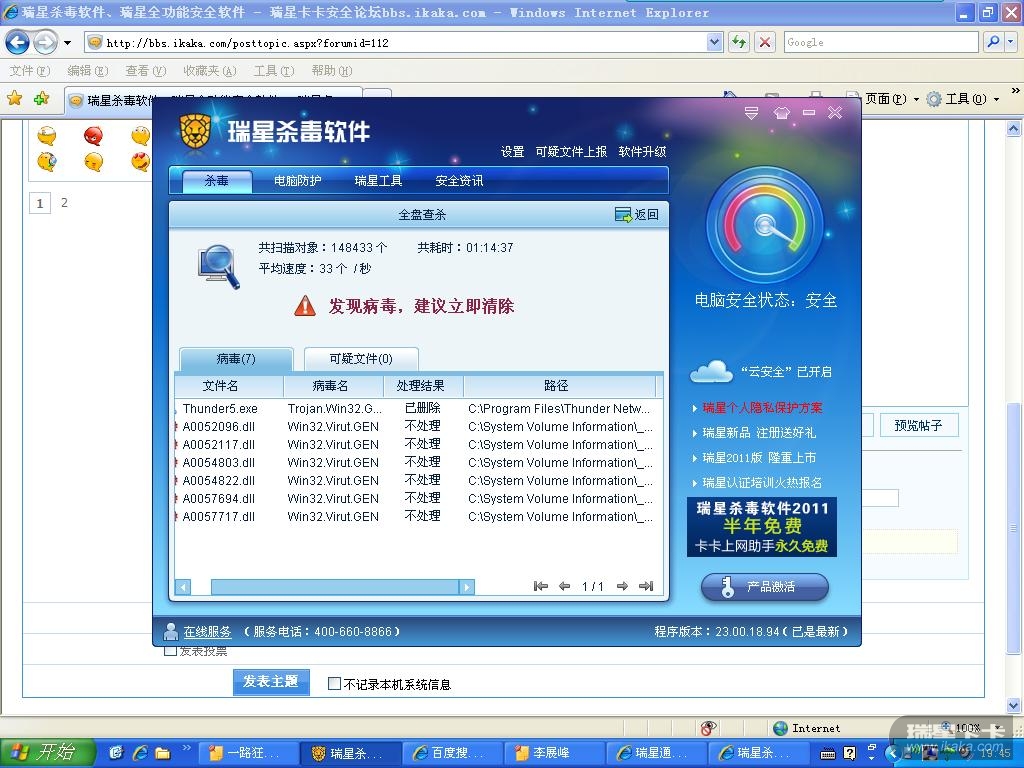
Task: Switch to the 电脑防护 tab
Action: click(297, 181)
